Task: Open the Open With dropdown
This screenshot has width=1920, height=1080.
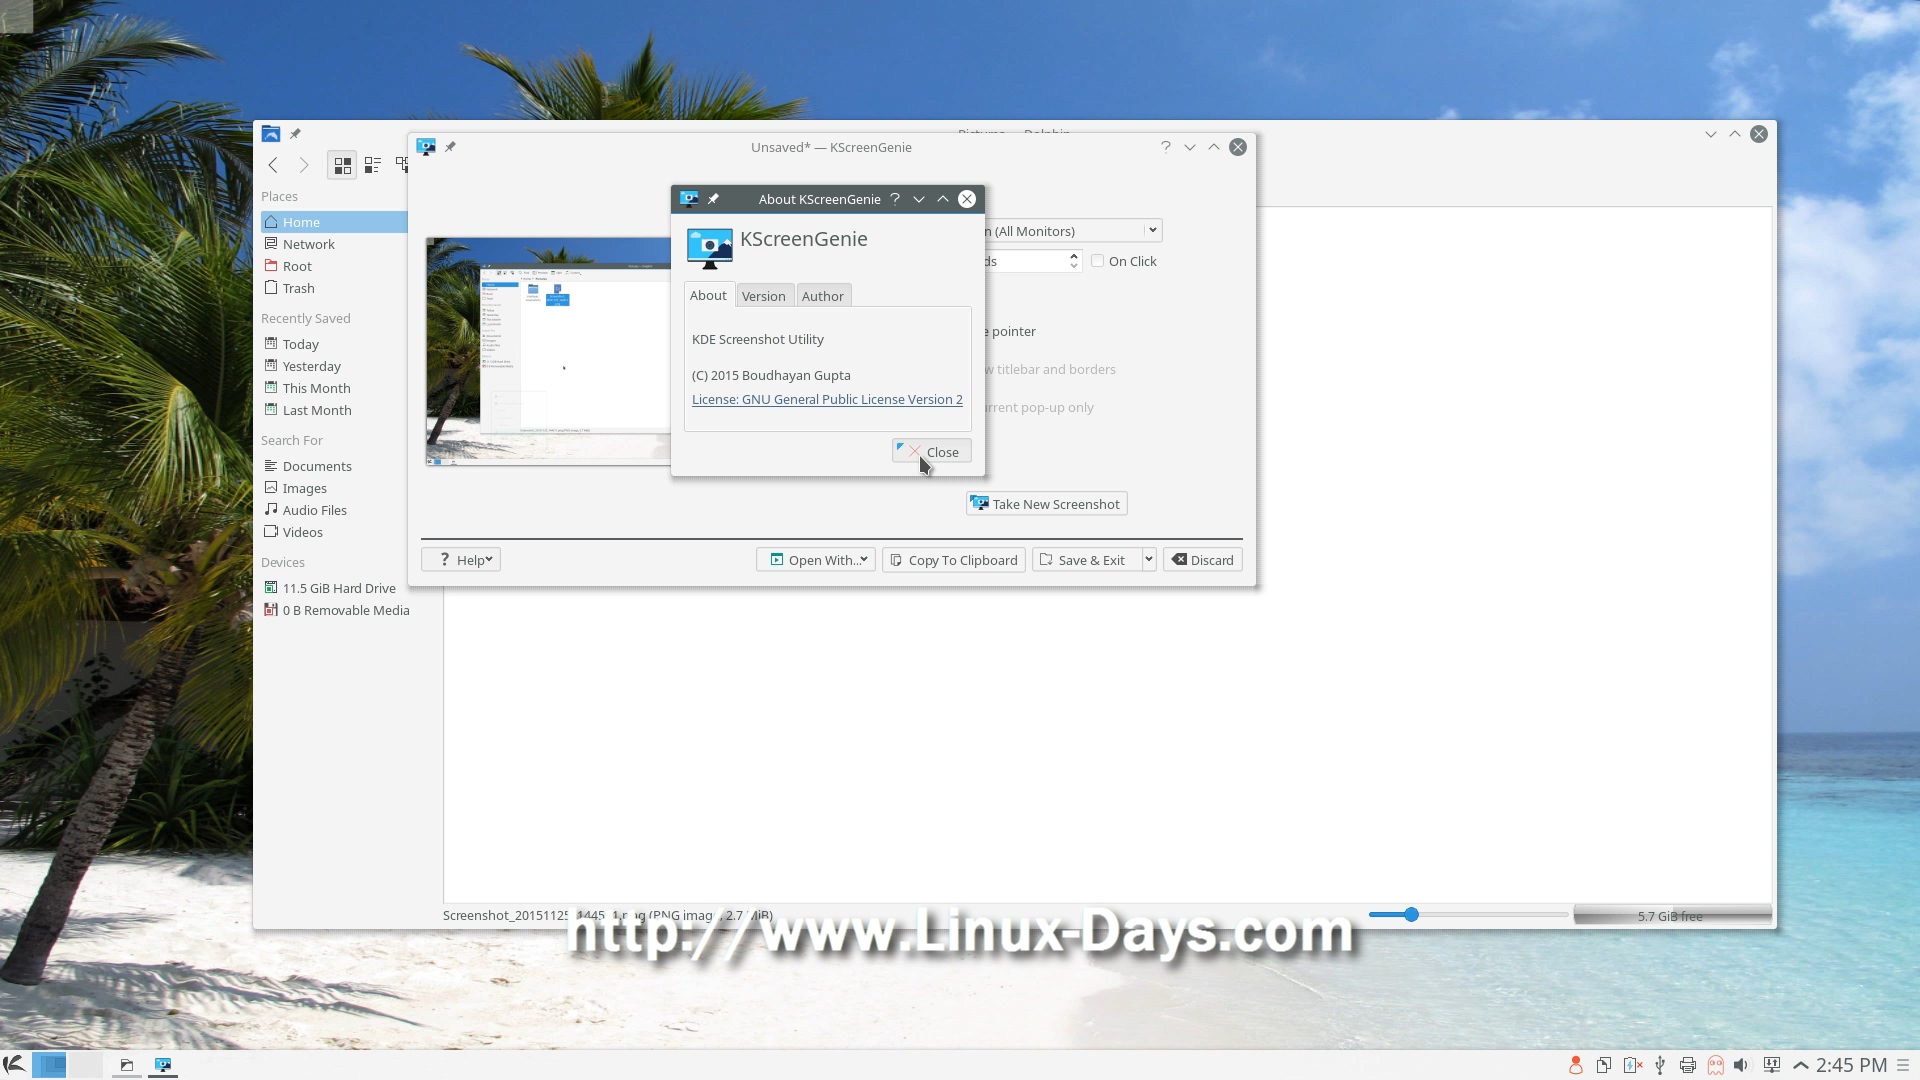Action: (x=816, y=560)
